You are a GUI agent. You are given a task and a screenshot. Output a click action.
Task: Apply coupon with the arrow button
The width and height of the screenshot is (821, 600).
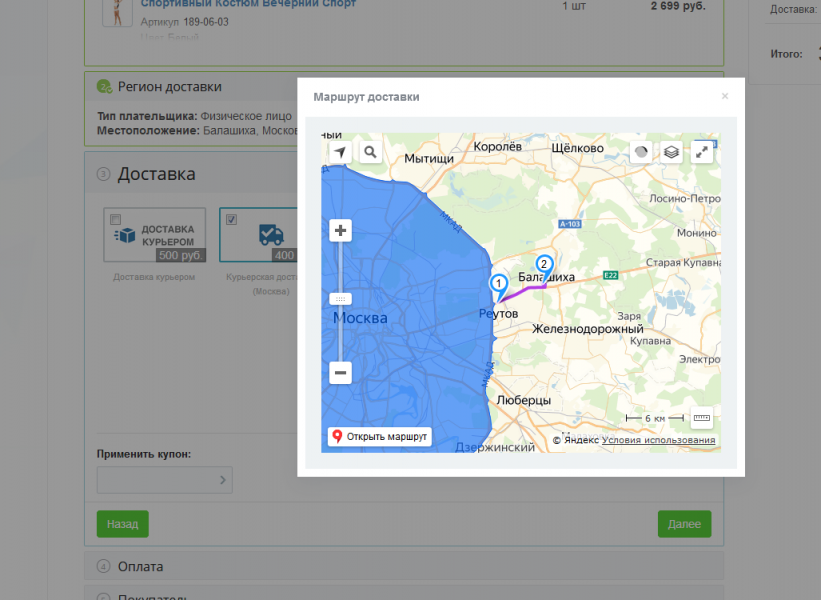click(223, 480)
